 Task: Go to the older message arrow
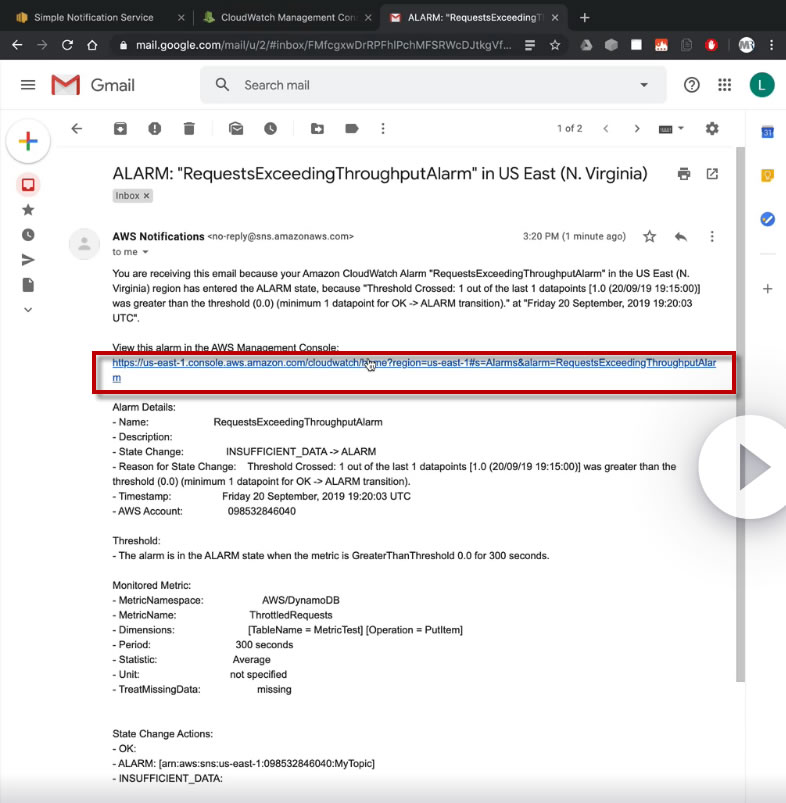pos(637,129)
